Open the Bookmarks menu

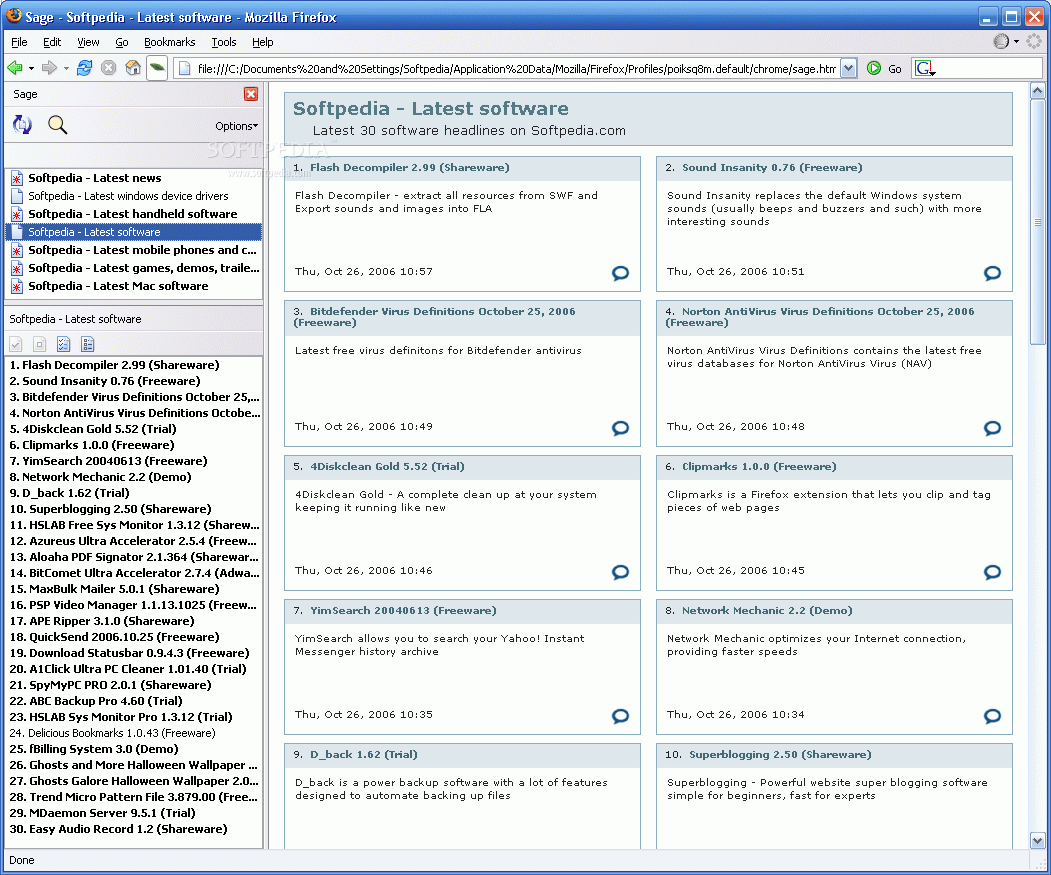click(170, 42)
